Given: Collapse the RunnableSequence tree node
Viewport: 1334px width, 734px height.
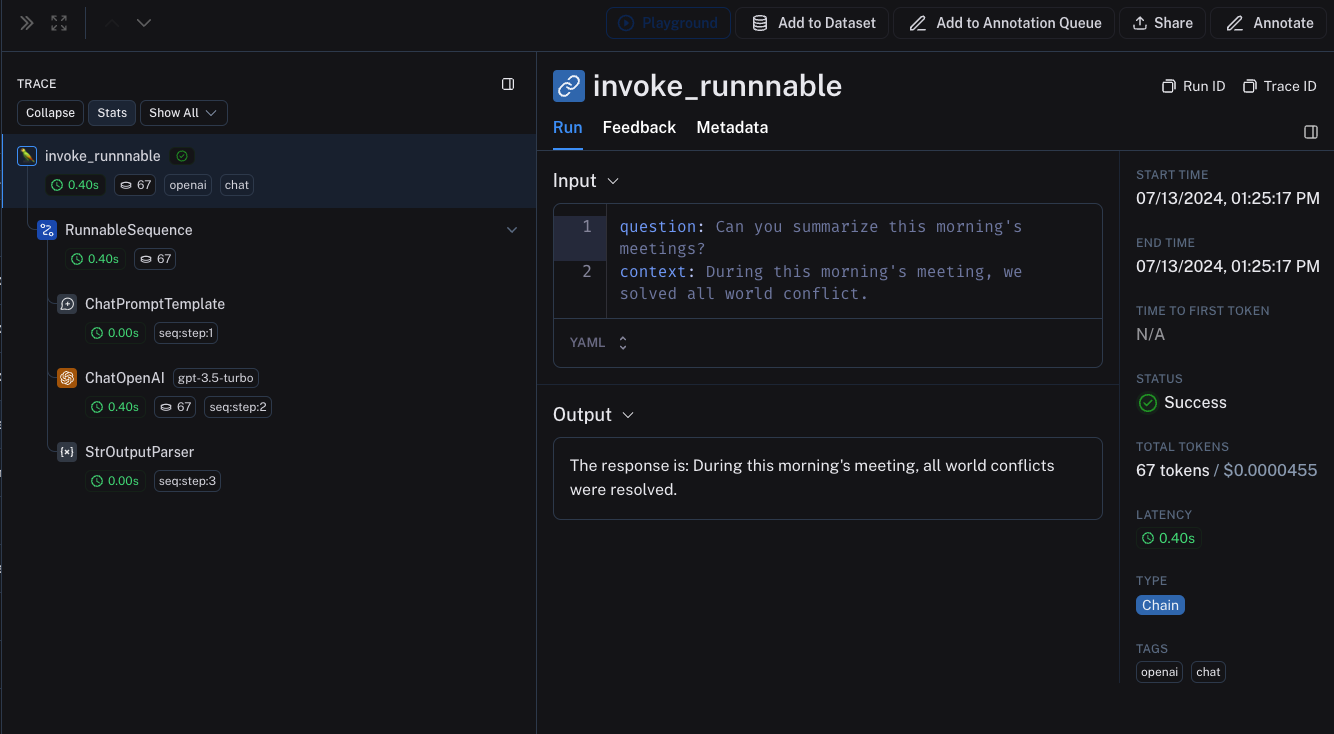Looking at the screenshot, I should (x=512, y=230).
